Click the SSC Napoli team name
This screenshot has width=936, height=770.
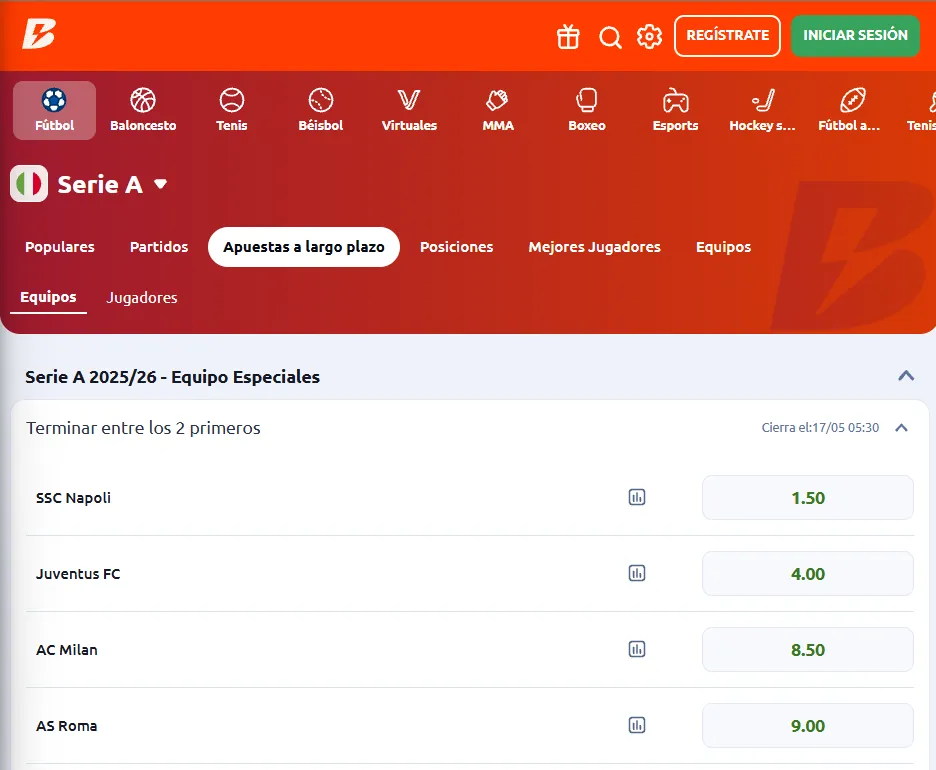coord(73,498)
